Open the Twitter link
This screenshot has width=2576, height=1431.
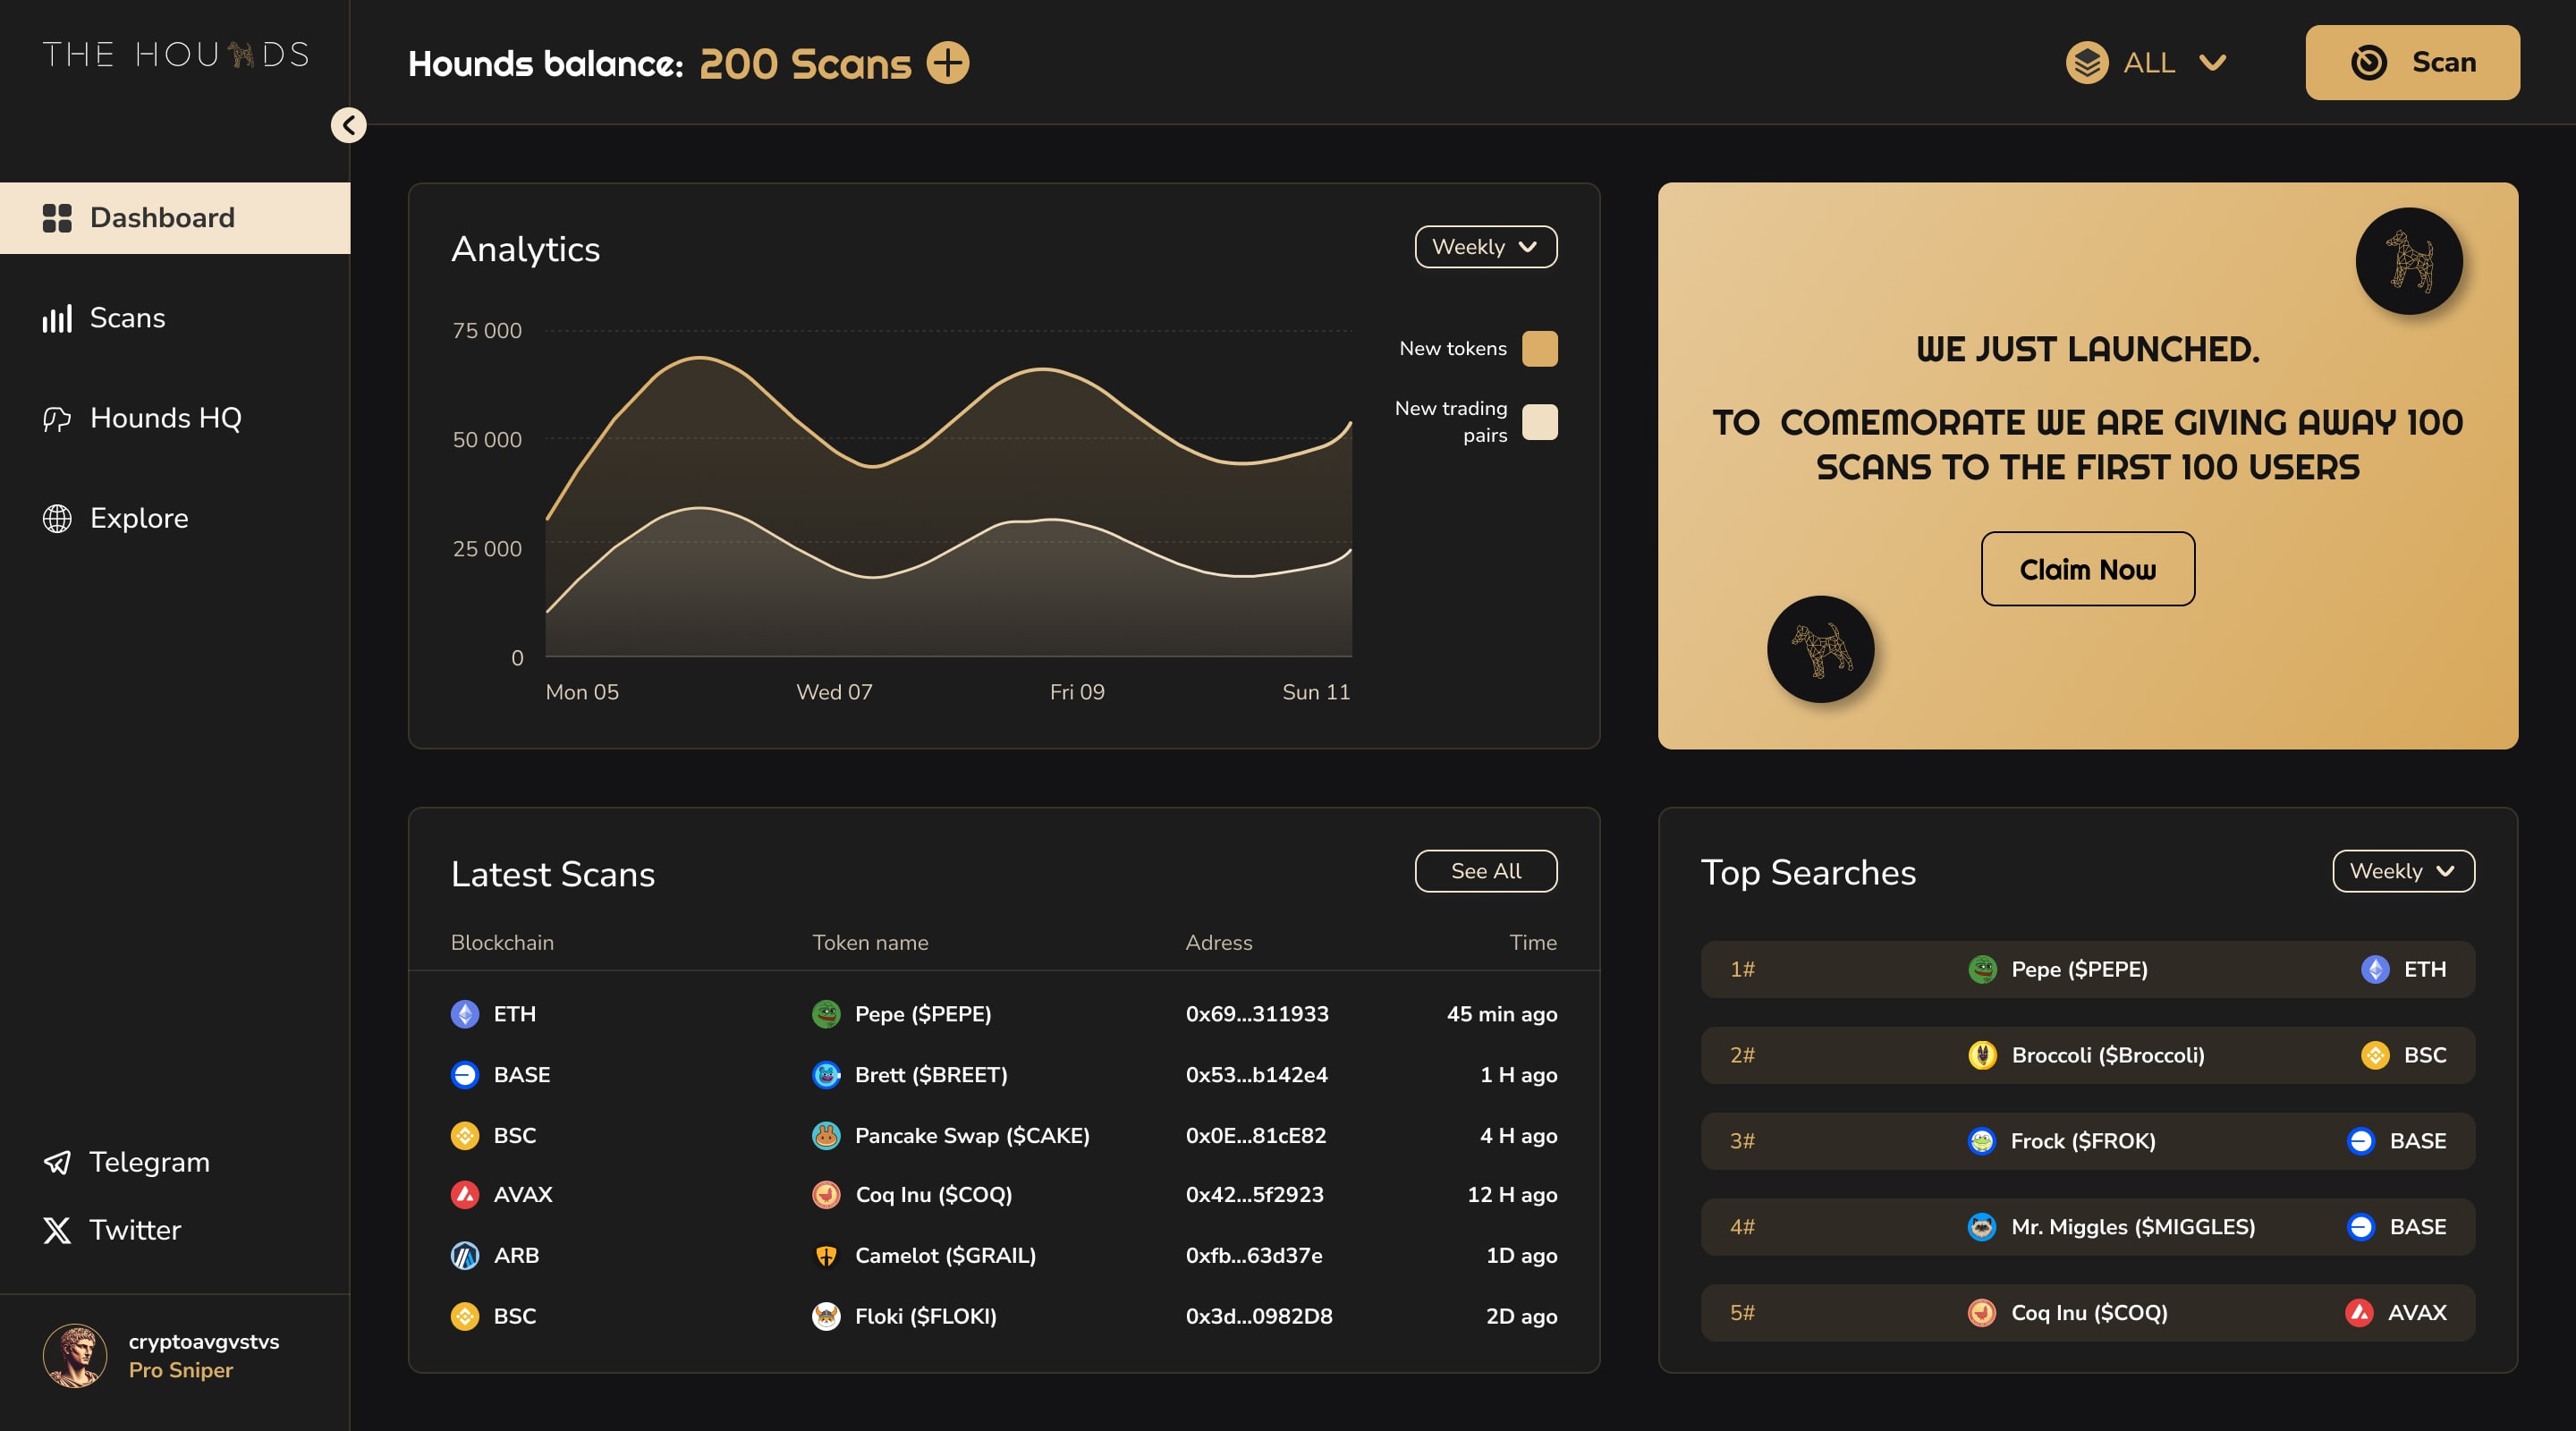[x=112, y=1230]
